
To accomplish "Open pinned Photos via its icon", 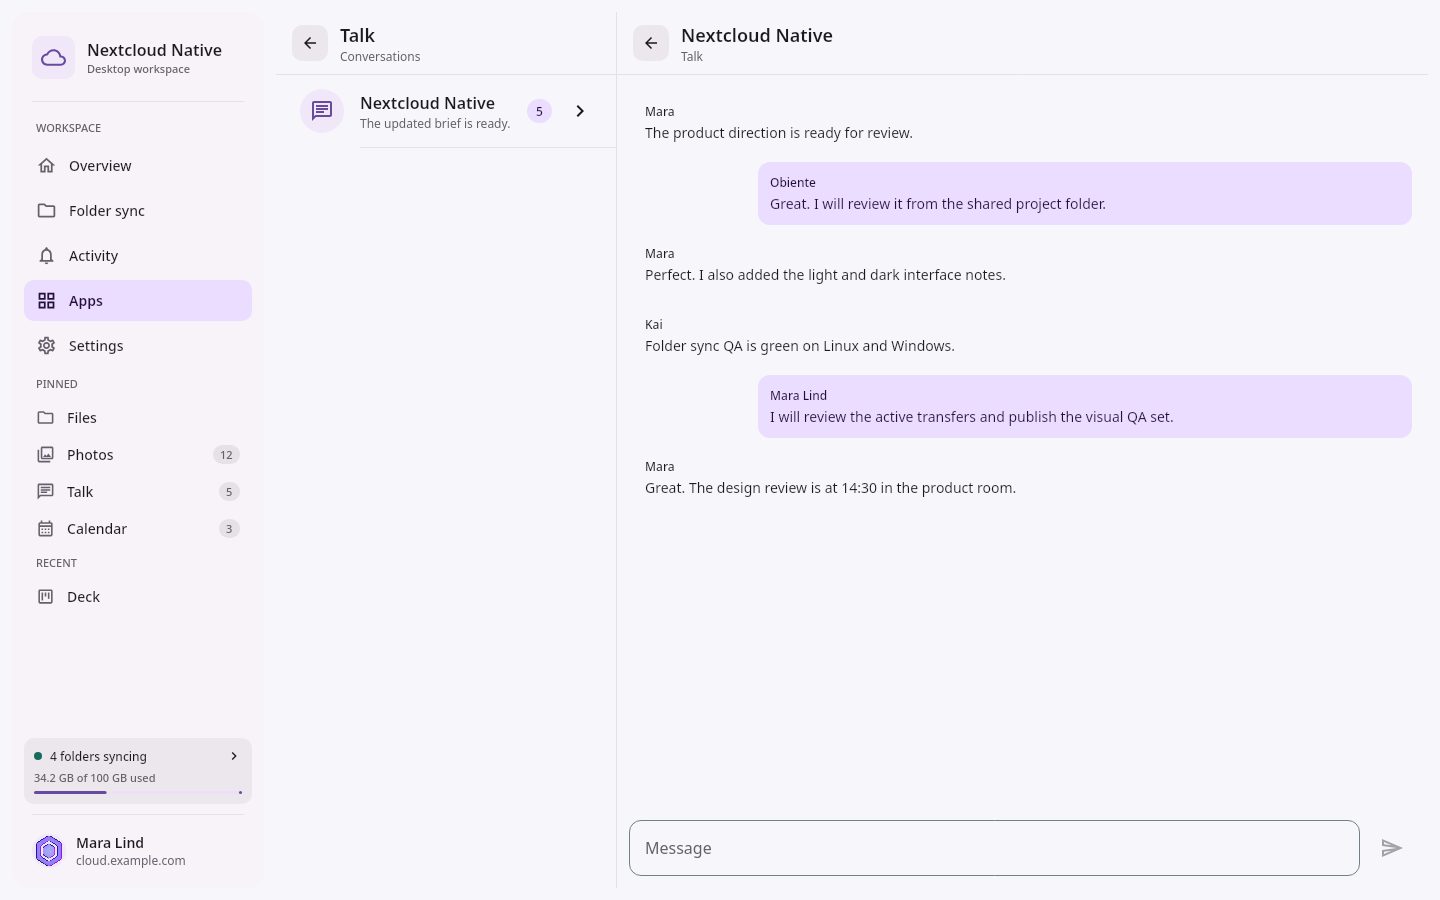I will coord(45,455).
